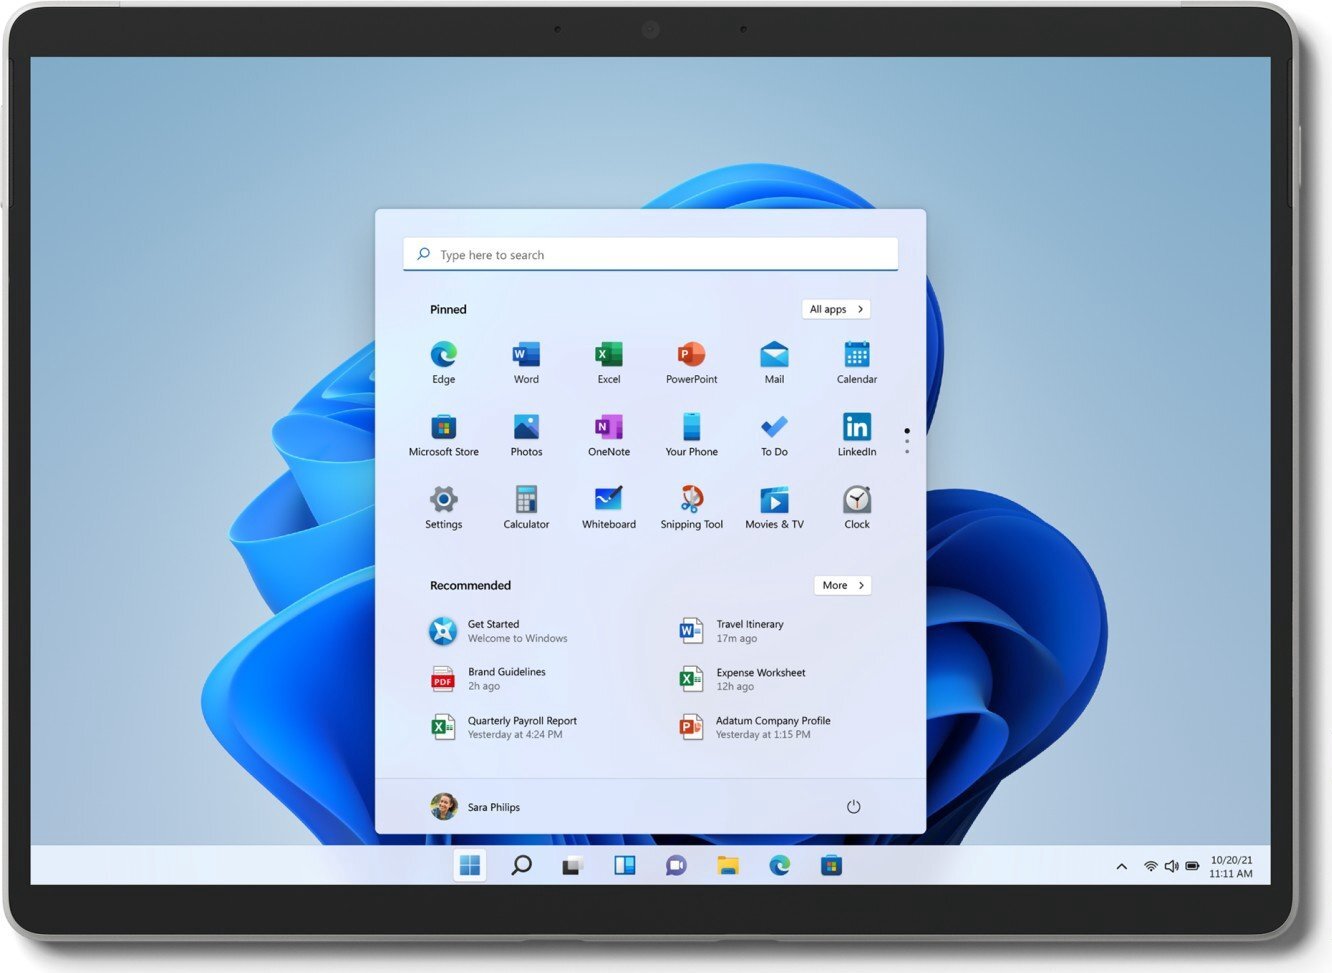Start PowerPoint from pinned apps
Screen dimensions: 1332x973
pyautogui.click(x=692, y=362)
